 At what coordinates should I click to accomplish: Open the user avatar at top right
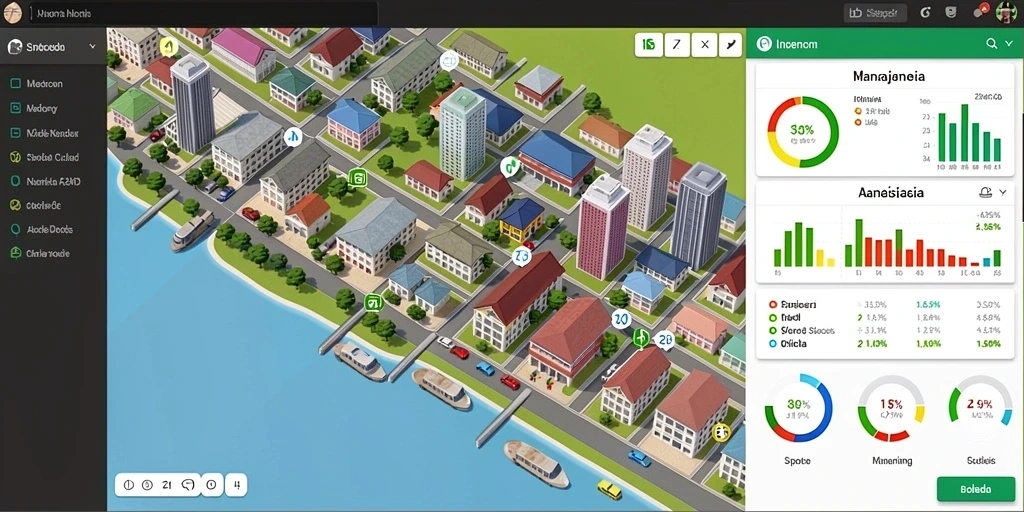[1006, 12]
